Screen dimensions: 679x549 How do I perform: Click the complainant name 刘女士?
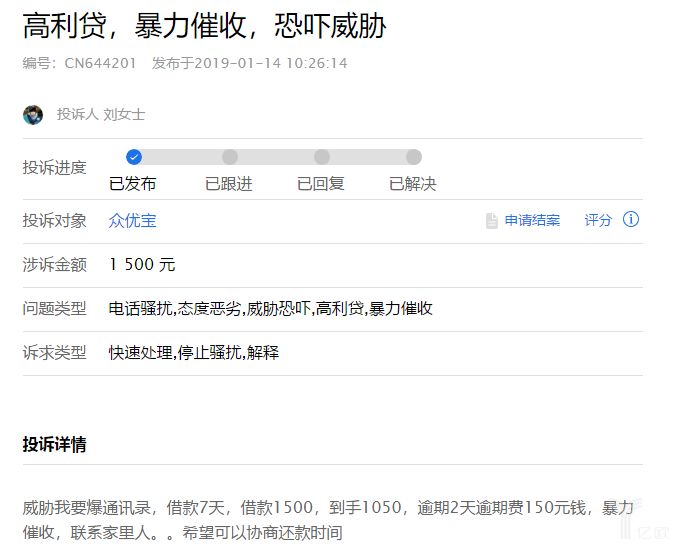point(124,114)
